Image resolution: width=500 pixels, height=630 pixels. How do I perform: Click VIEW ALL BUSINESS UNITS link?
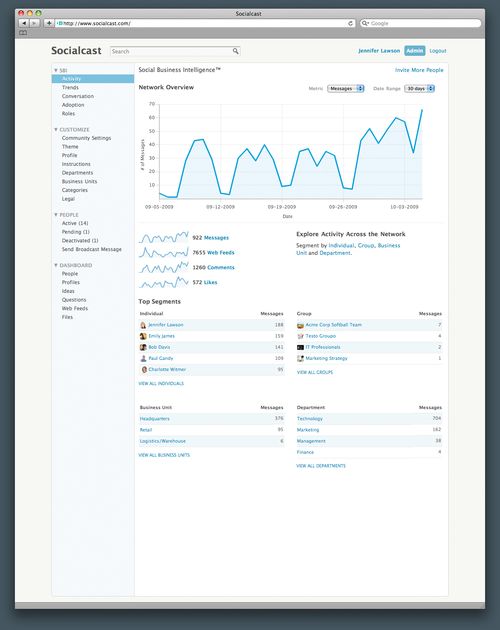point(164,455)
